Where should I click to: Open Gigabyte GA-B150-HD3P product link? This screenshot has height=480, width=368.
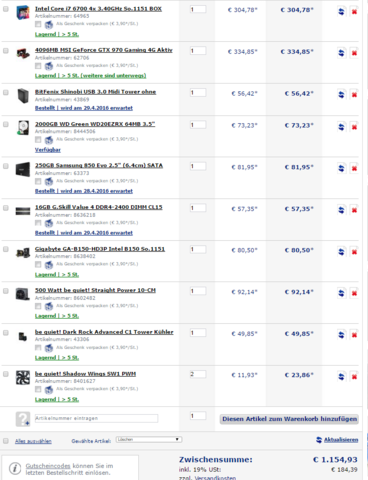pyautogui.click(x=100, y=249)
